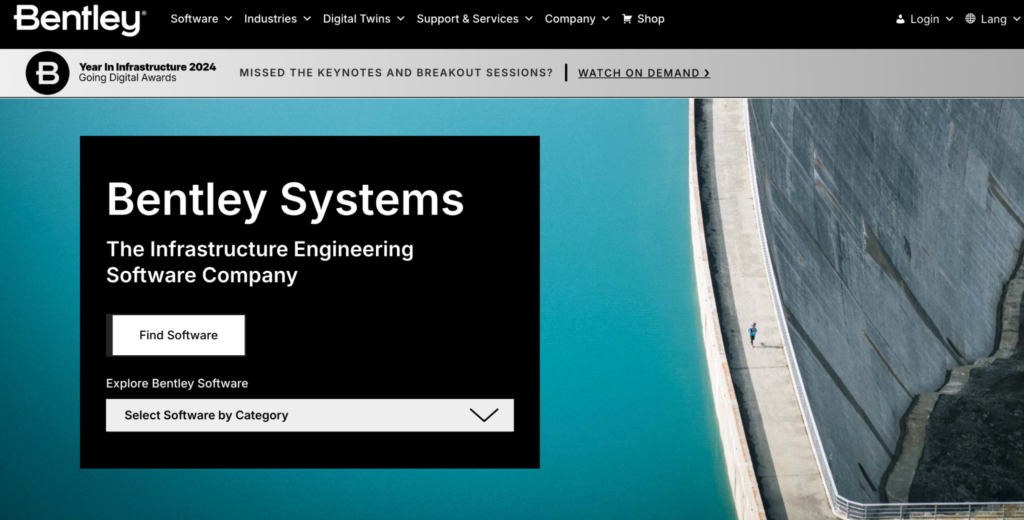
Task: Click the Infrastructure Engineering Software Company subtitle
Action: pyautogui.click(x=260, y=262)
